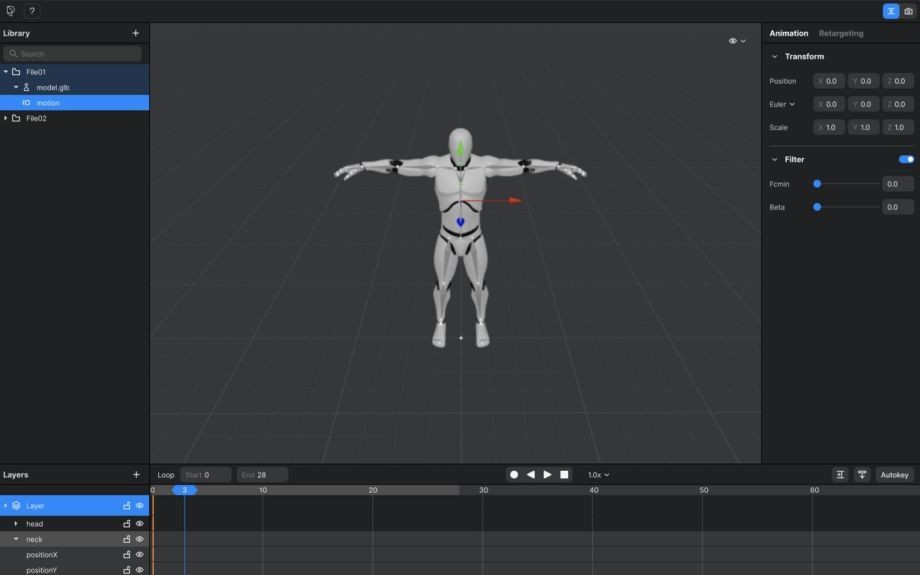Hide the neck layer with eye icon

coord(140,539)
